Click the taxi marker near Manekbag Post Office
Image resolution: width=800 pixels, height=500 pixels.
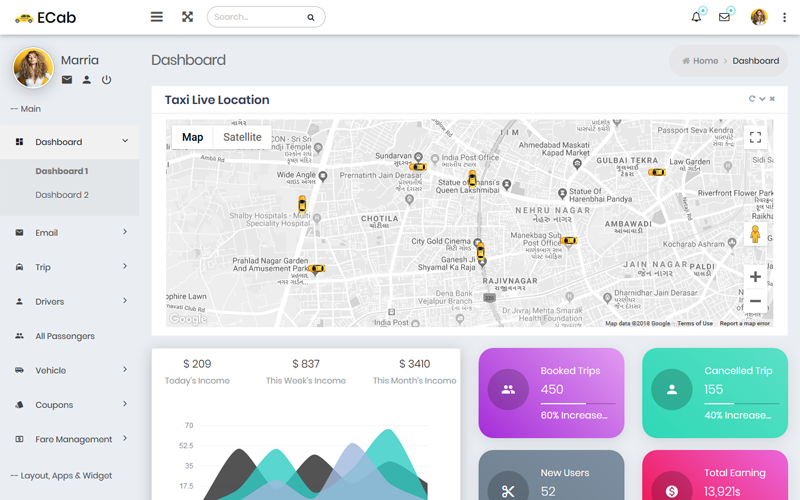click(x=568, y=240)
